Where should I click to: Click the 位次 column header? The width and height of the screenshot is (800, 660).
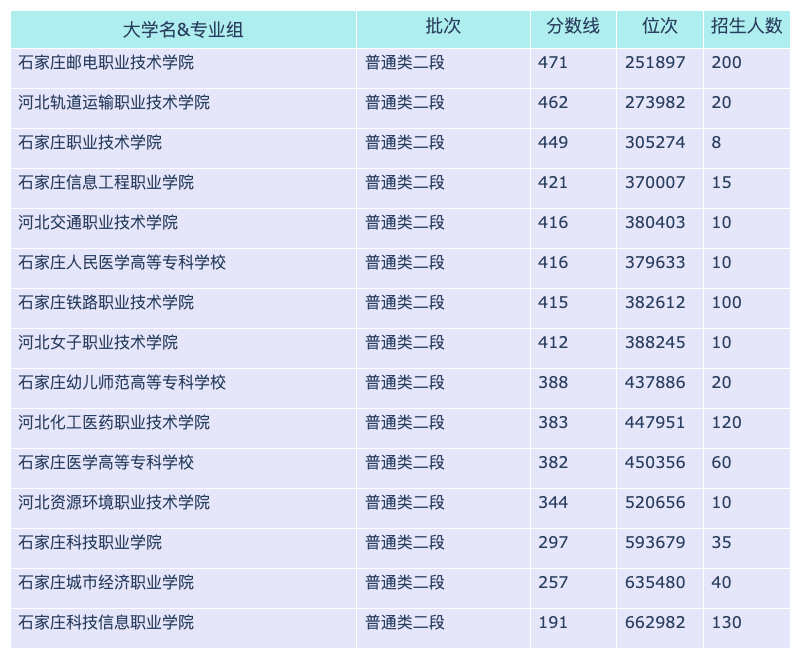[660, 30]
